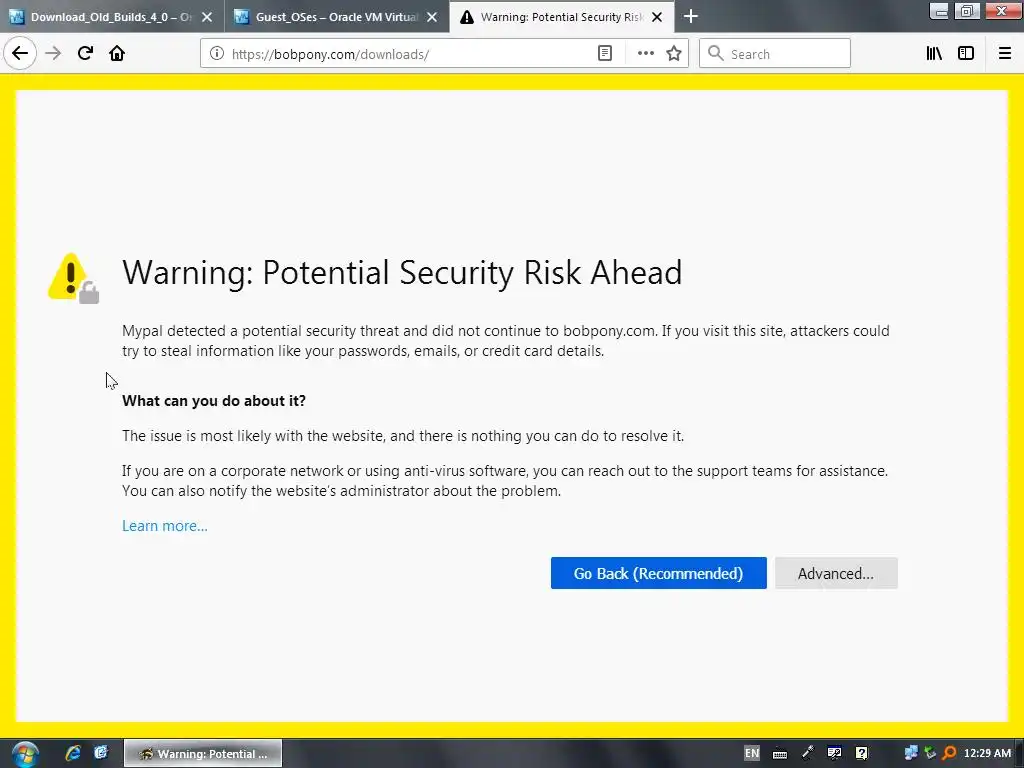Click Go Back (Recommended) button

click(x=658, y=573)
